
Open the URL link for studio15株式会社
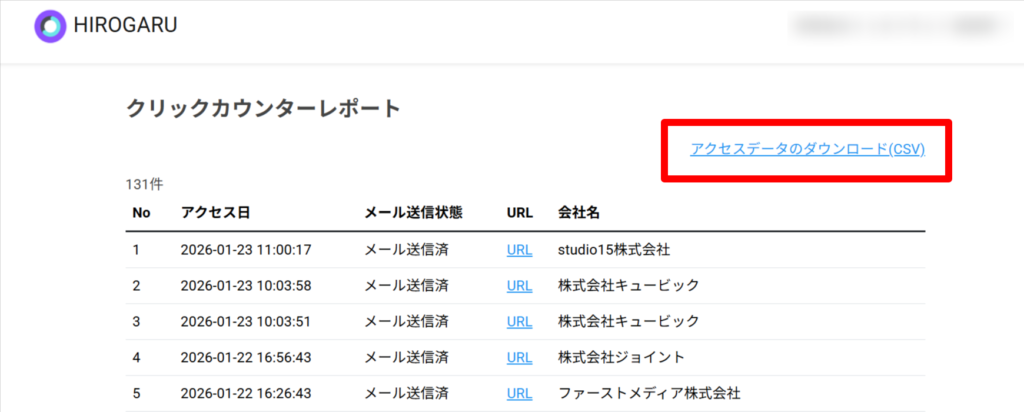pos(519,249)
